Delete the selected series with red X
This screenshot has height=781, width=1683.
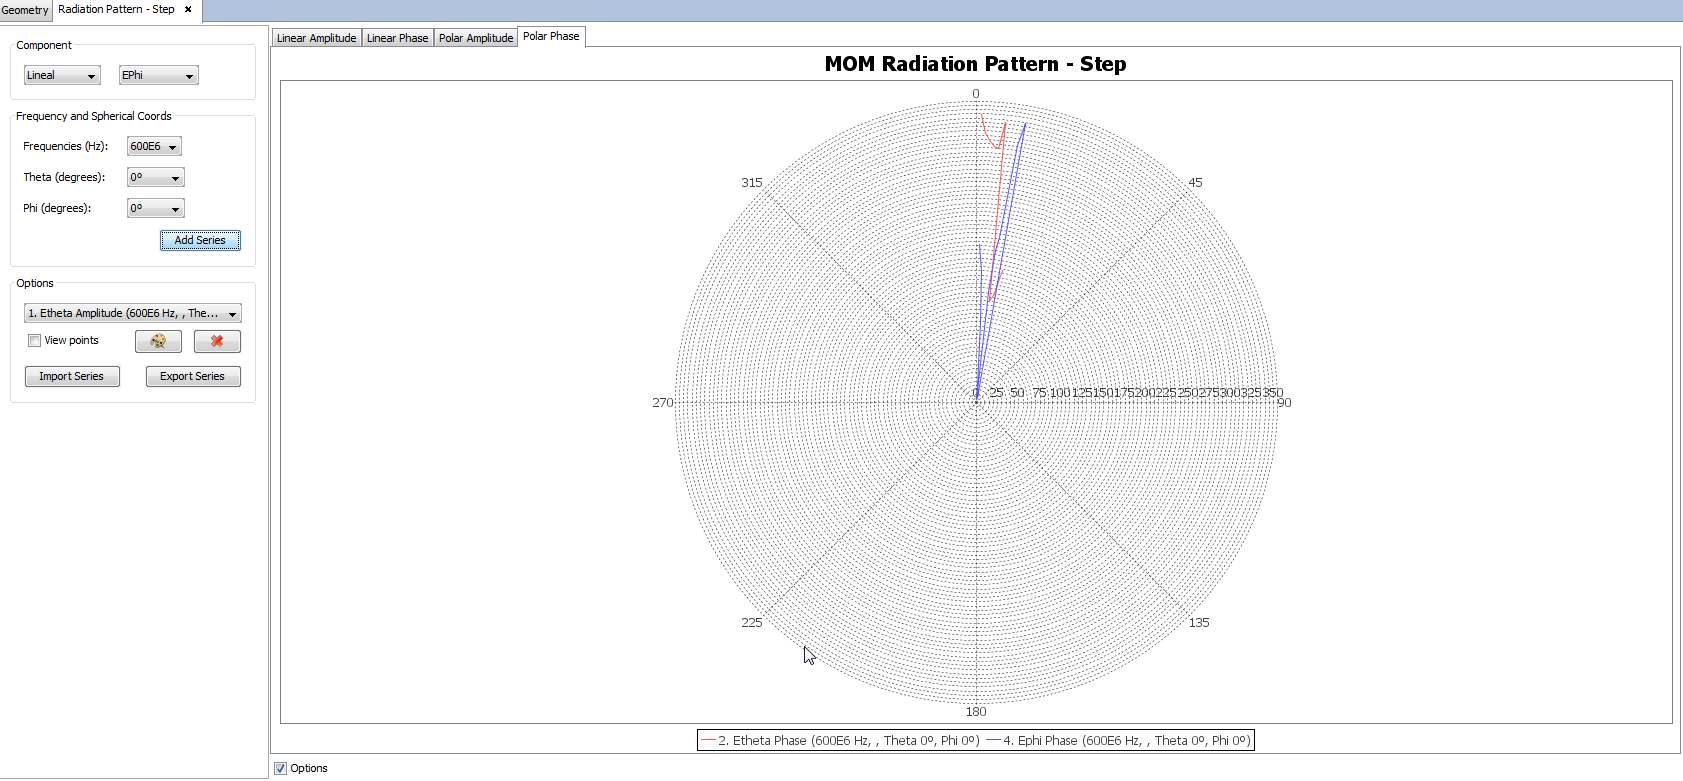217,341
